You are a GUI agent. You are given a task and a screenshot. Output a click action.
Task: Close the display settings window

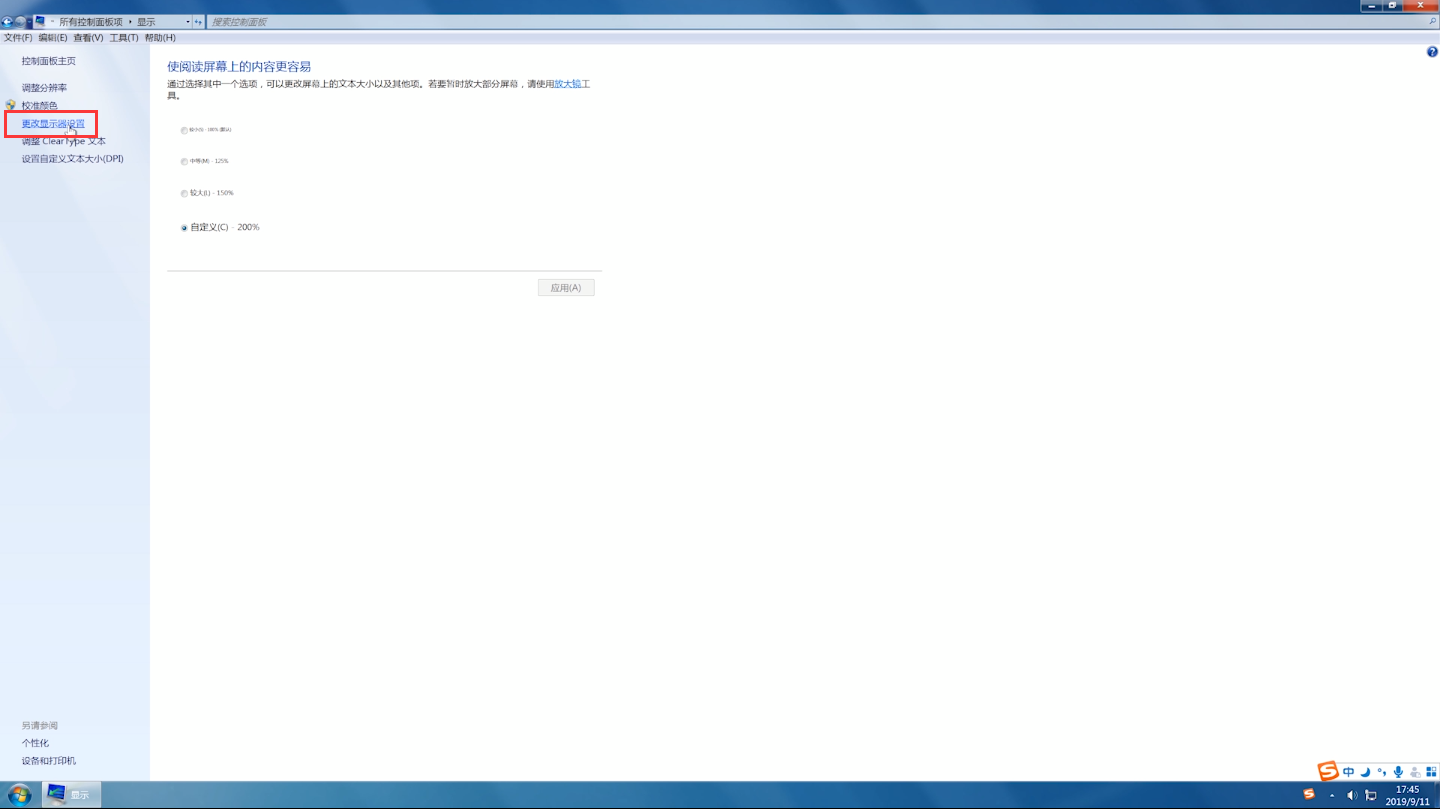[1420, 6]
